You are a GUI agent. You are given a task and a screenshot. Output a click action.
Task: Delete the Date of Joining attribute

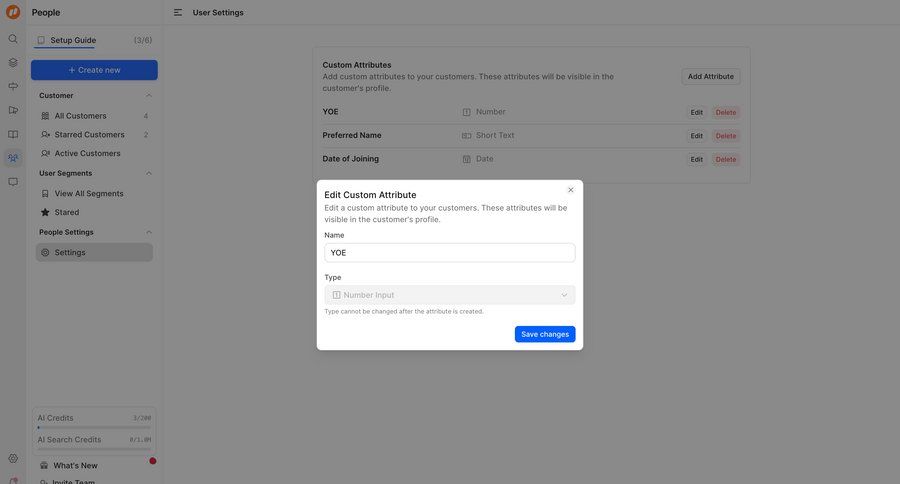coord(726,160)
